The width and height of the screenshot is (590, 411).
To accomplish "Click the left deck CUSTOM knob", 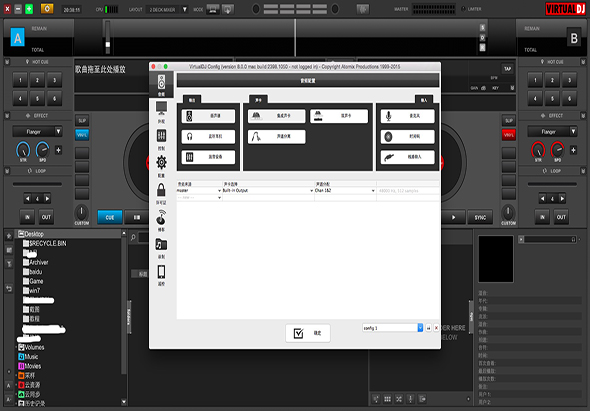I will click(82, 213).
